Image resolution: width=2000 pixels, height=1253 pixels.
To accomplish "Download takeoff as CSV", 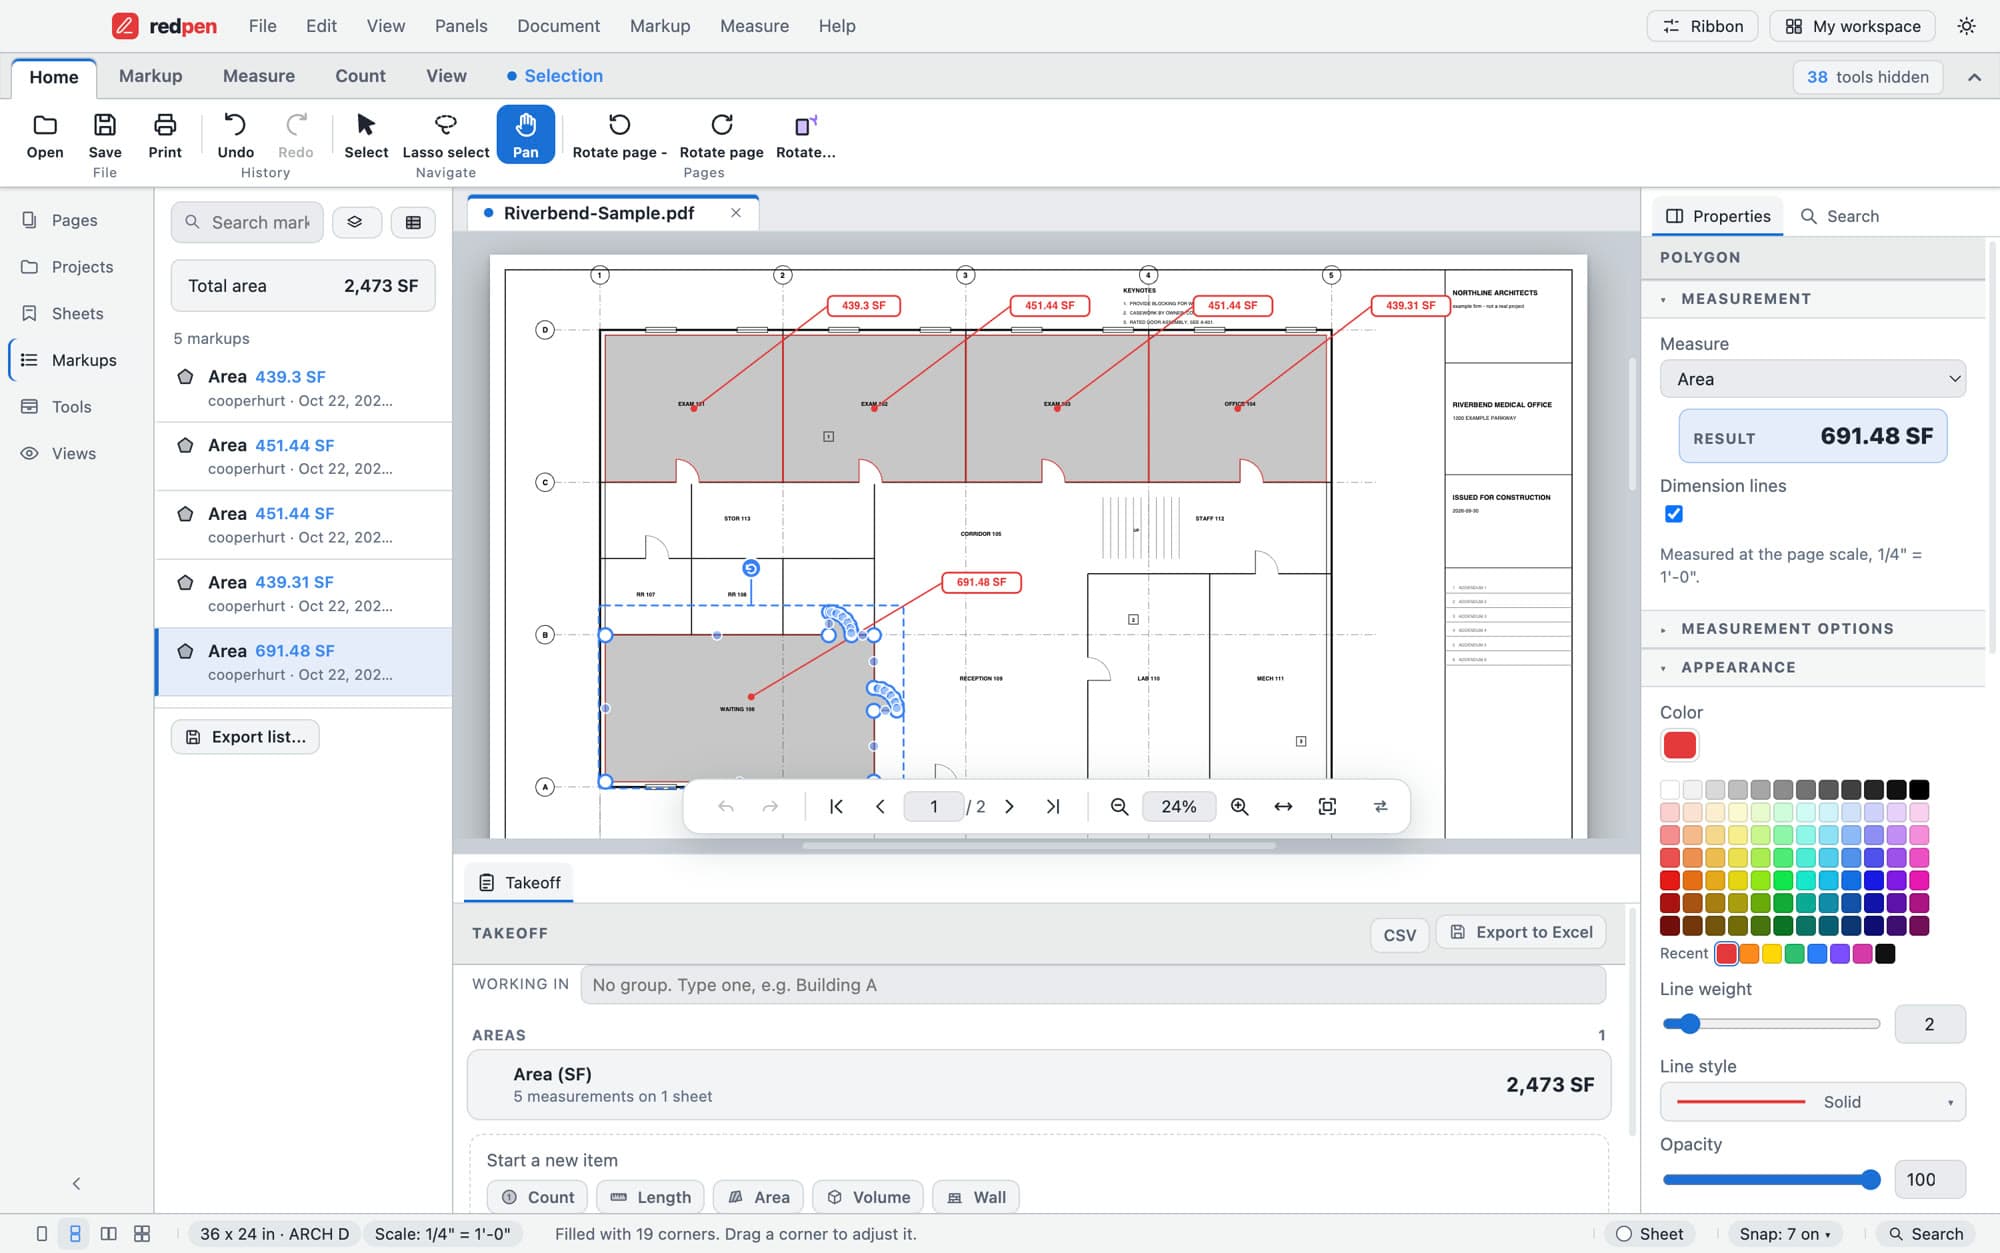I will (x=1399, y=934).
